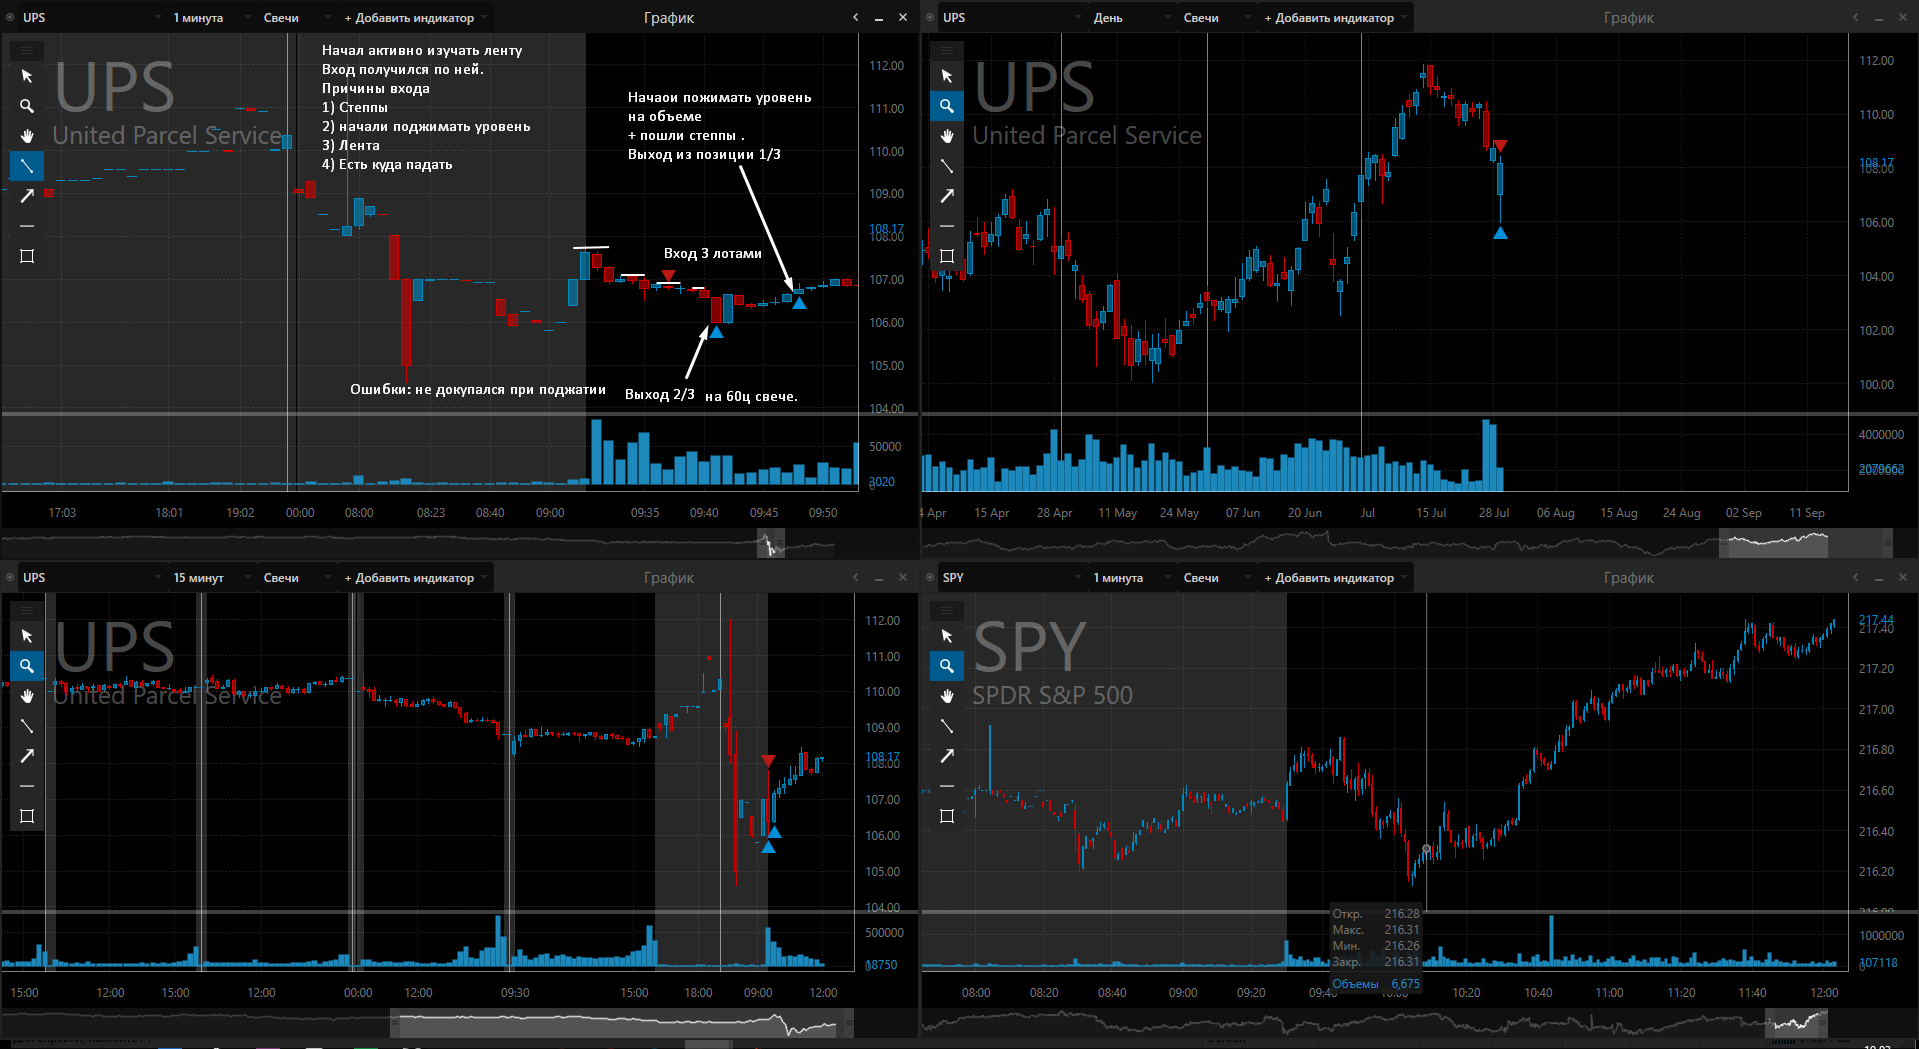Image resolution: width=1919 pixels, height=1049 pixels.
Task: Click the 'Объемы 6,675' value in SPY tooltip
Action: (1376, 983)
